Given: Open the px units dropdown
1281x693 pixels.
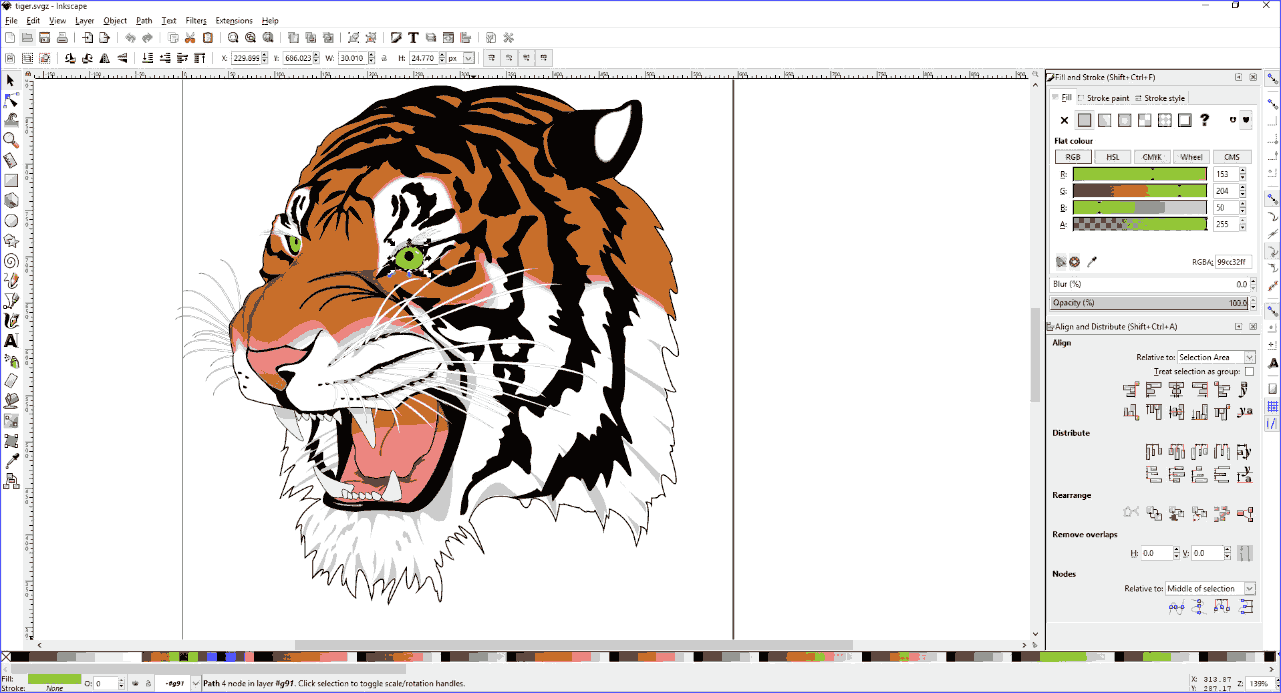Looking at the screenshot, I should tap(458, 58).
